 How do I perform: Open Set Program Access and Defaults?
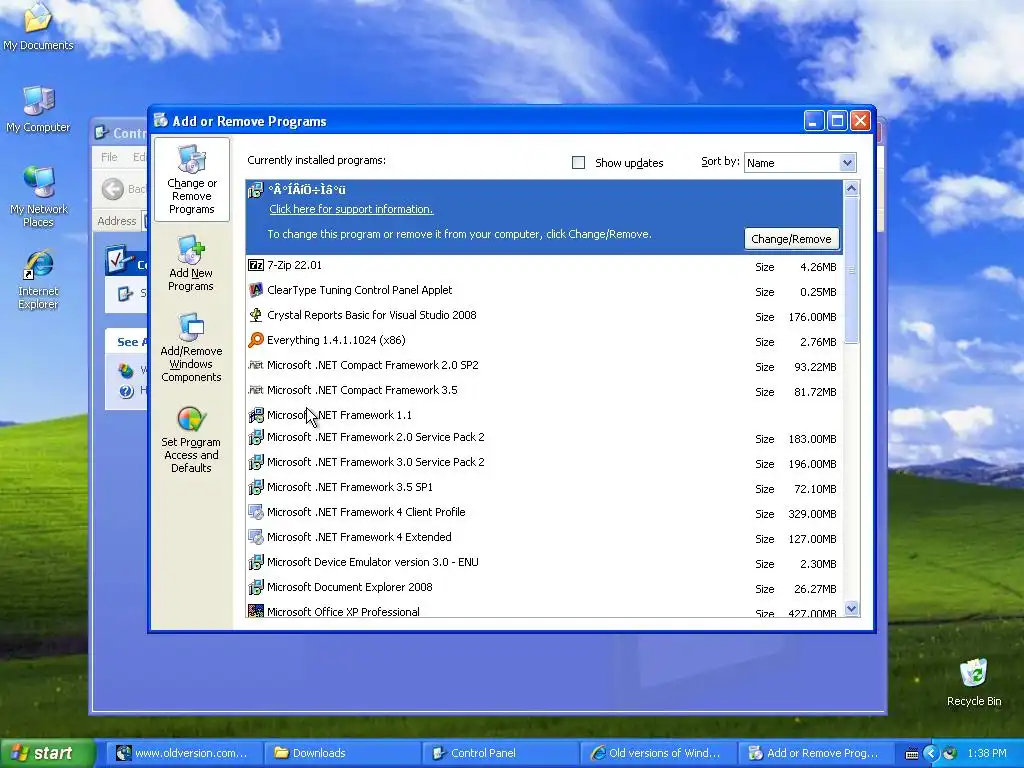191,440
